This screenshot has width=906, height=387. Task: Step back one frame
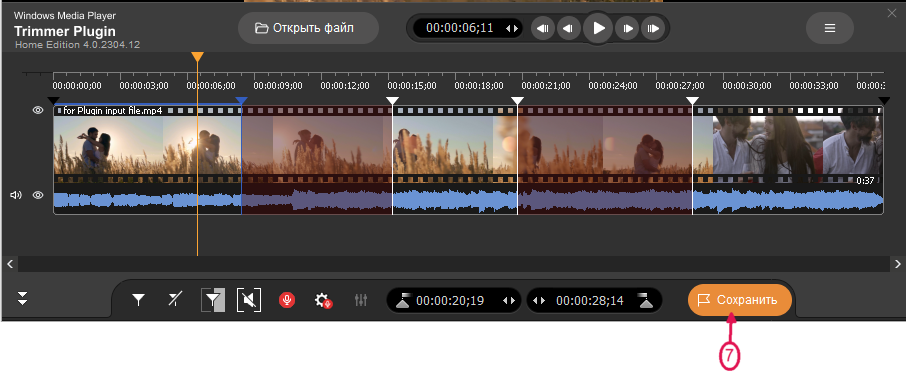(569, 28)
